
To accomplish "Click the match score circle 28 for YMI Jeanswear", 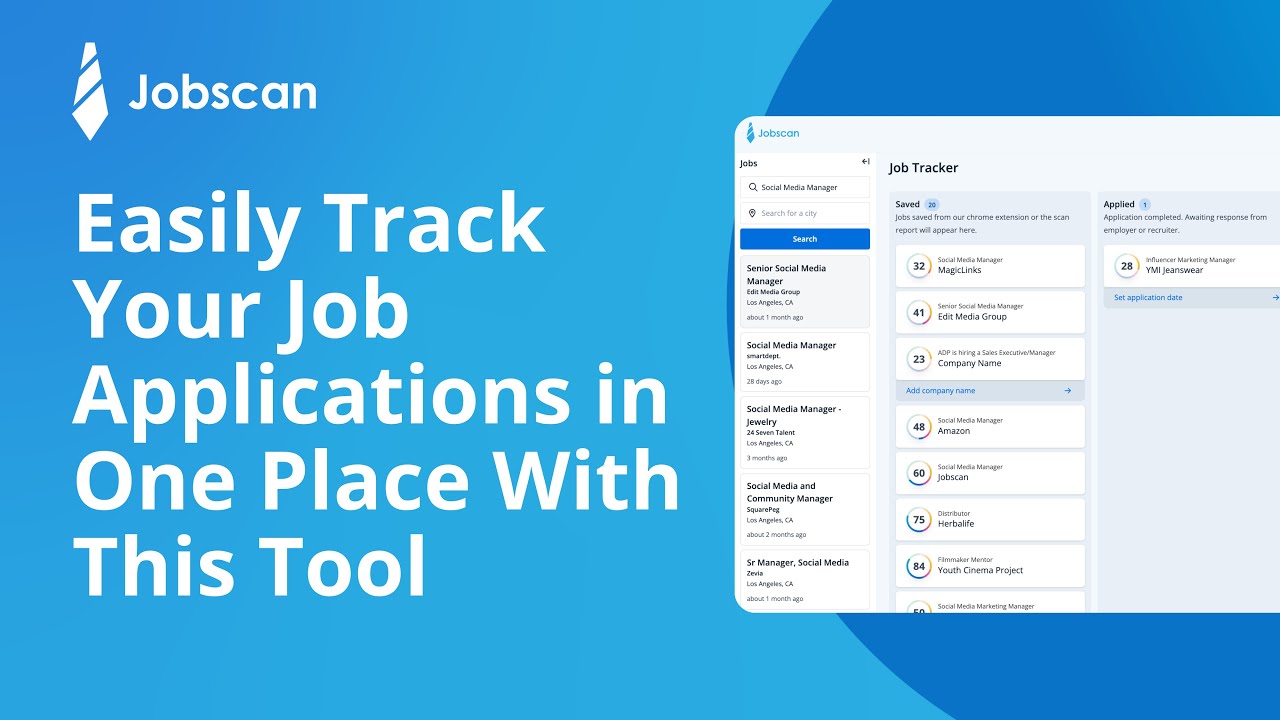I will pyautogui.click(x=1127, y=266).
